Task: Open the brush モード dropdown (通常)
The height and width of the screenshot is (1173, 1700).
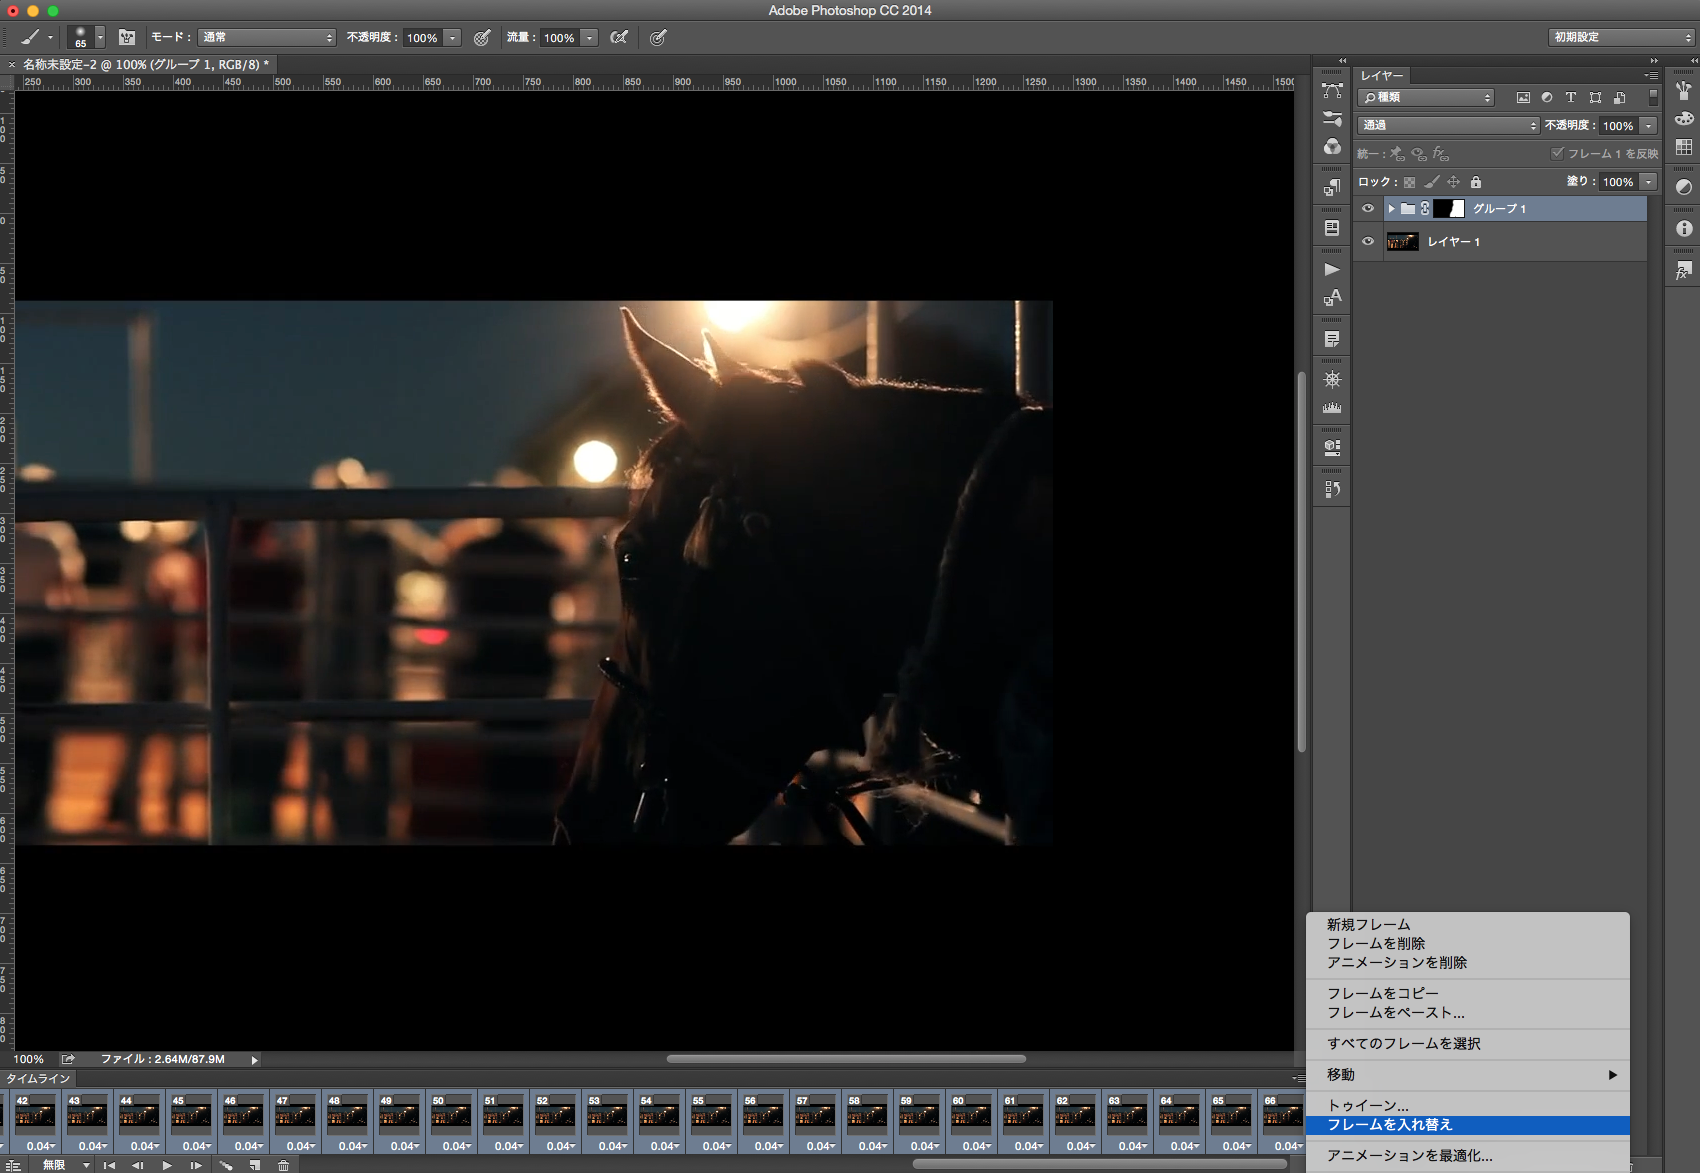Action: click(x=267, y=37)
